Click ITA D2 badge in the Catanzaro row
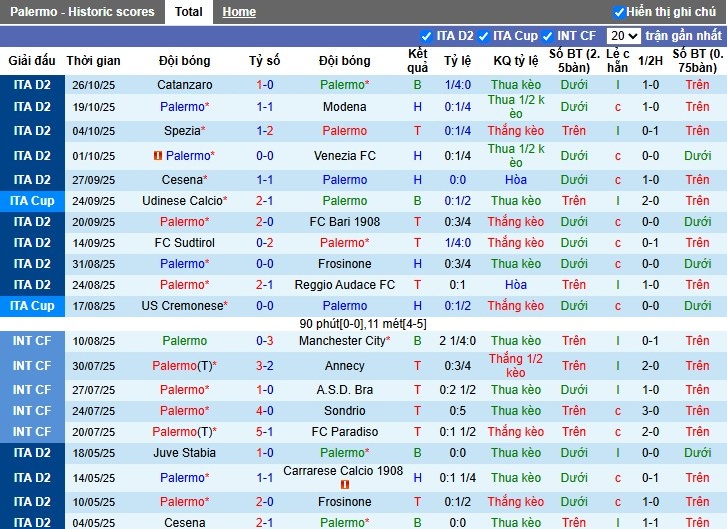 pos(33,85)
